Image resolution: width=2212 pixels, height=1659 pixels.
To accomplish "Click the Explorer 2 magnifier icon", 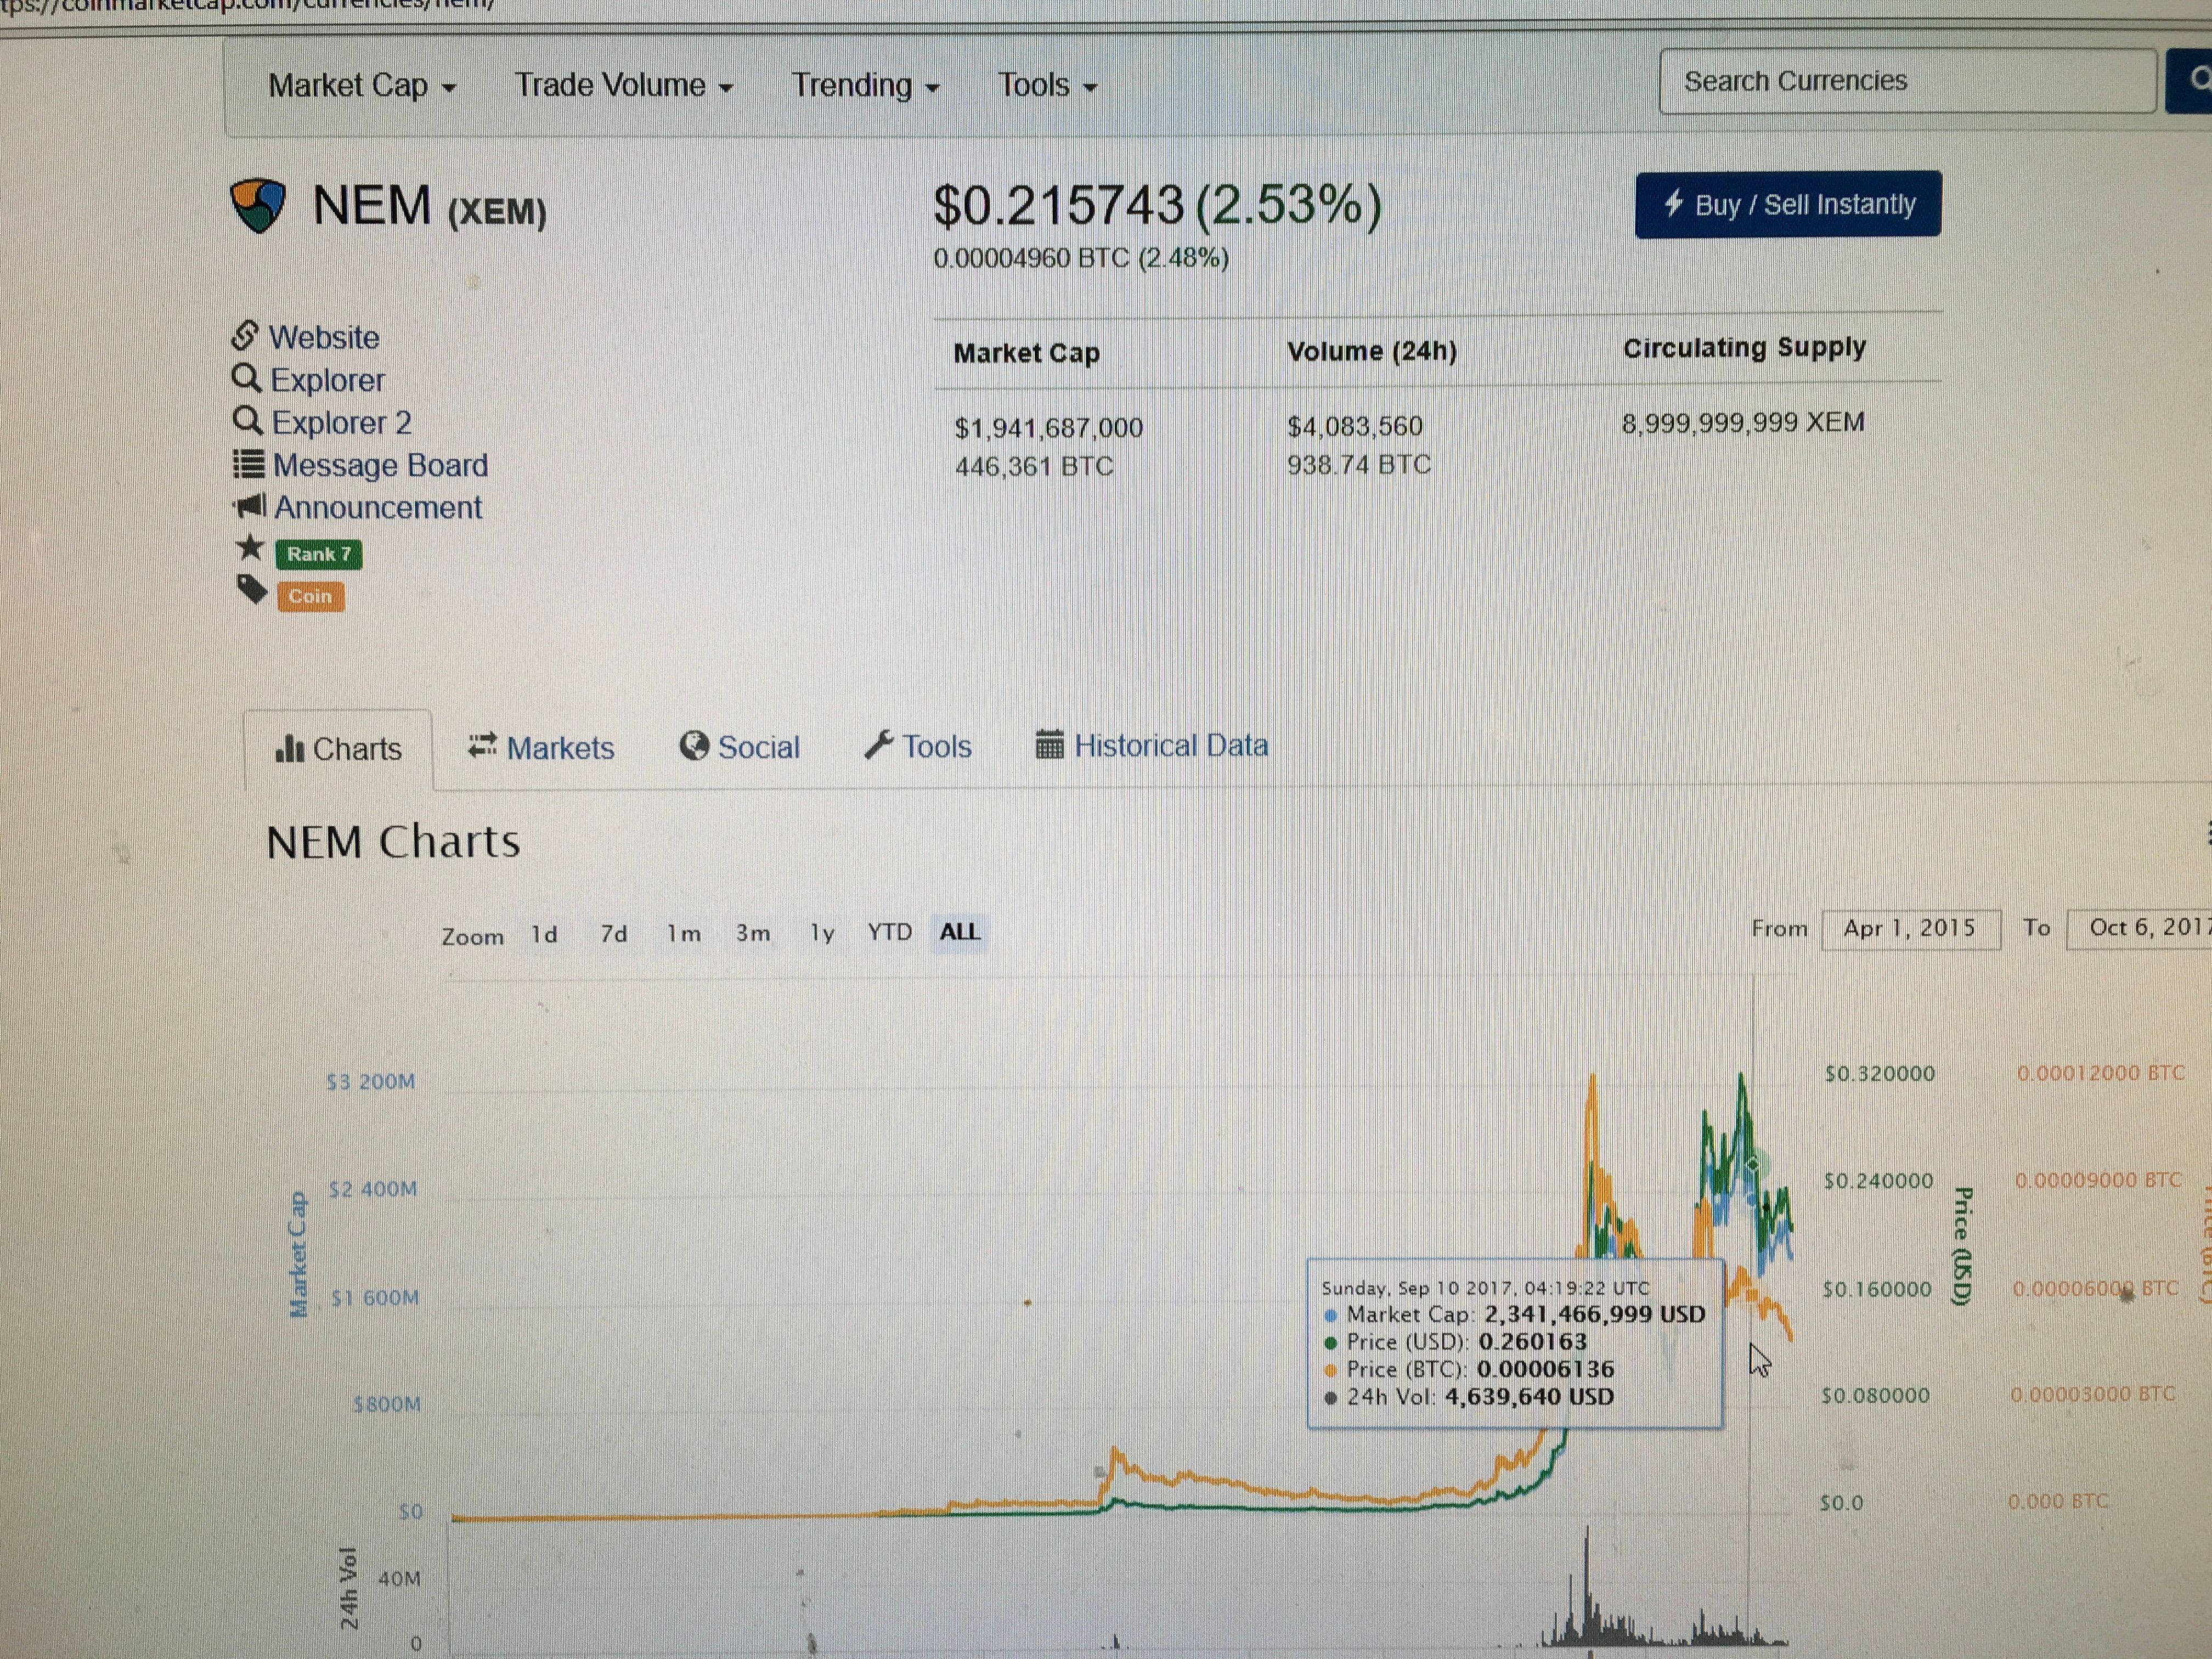I will click(x=247, y=421).
